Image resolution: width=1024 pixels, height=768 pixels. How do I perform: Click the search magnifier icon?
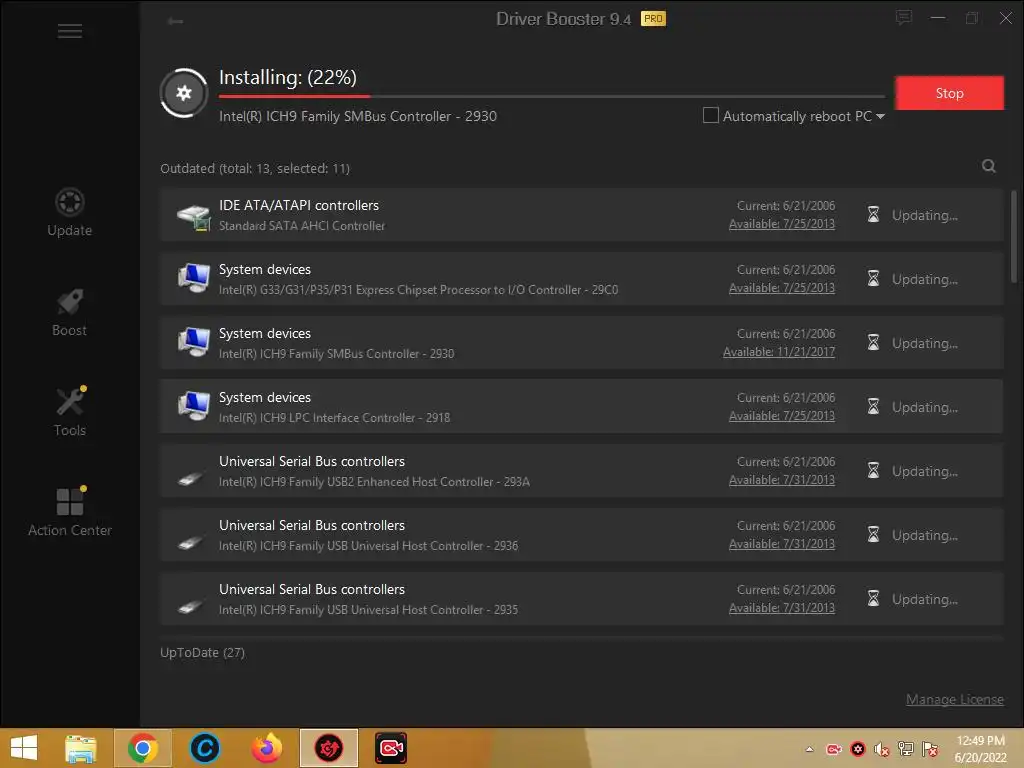[989, 167]
